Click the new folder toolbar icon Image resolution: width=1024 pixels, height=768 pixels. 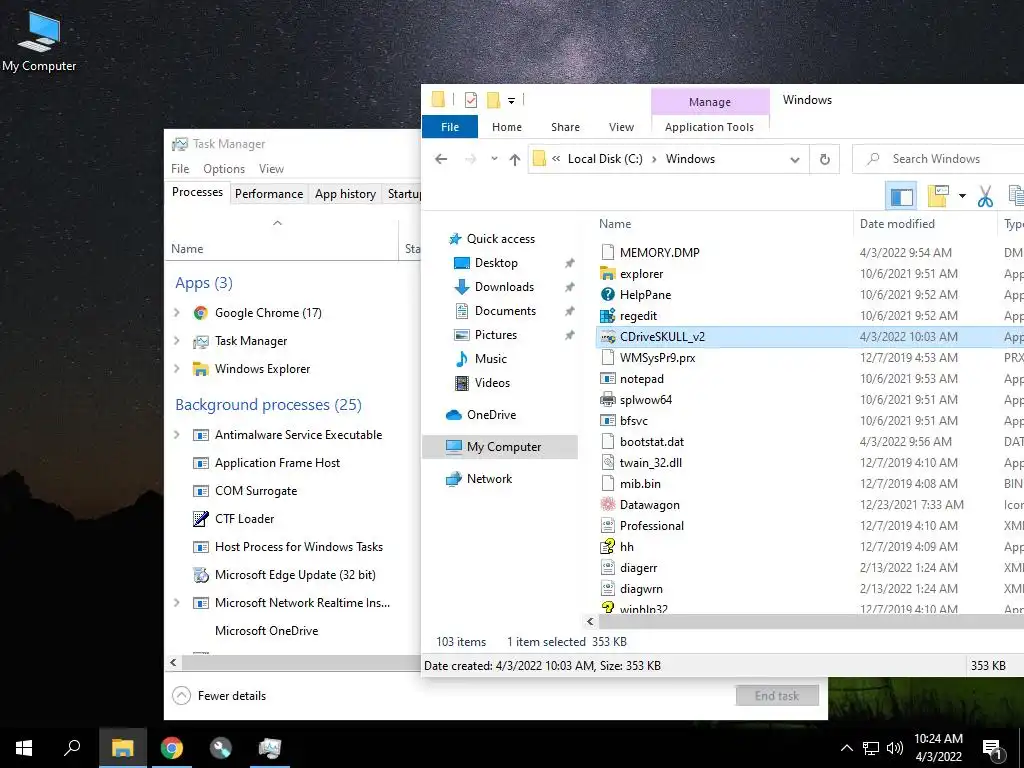tap(938, 195)
